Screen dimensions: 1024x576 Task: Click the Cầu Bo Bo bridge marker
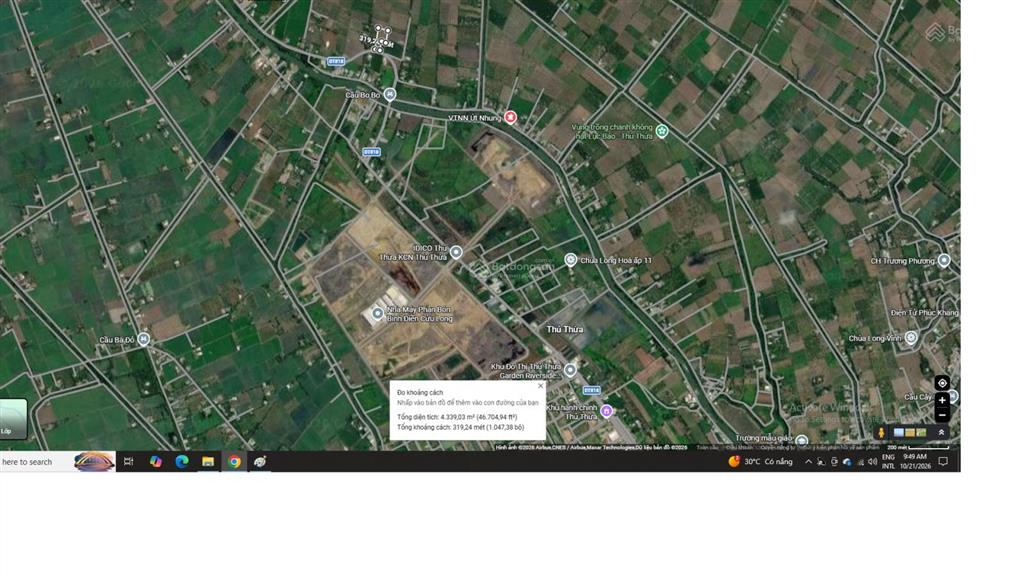pyautogui.click(x=390, y=95)
